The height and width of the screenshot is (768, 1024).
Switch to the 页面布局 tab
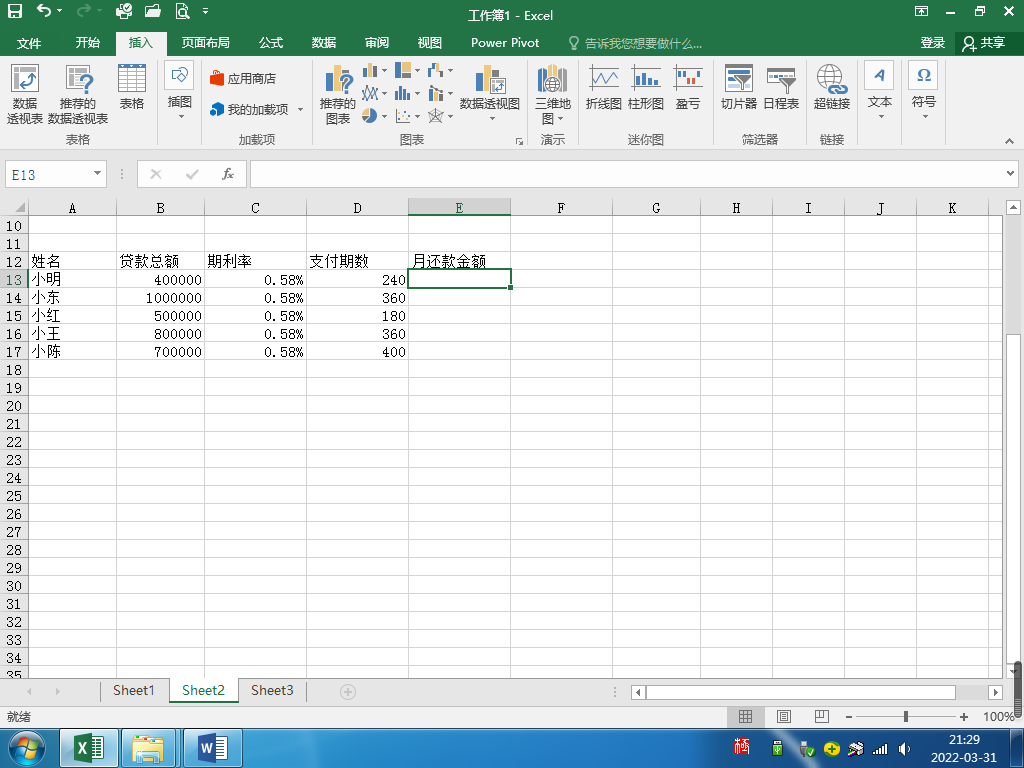pyautogui.click(x=205, y=43)
